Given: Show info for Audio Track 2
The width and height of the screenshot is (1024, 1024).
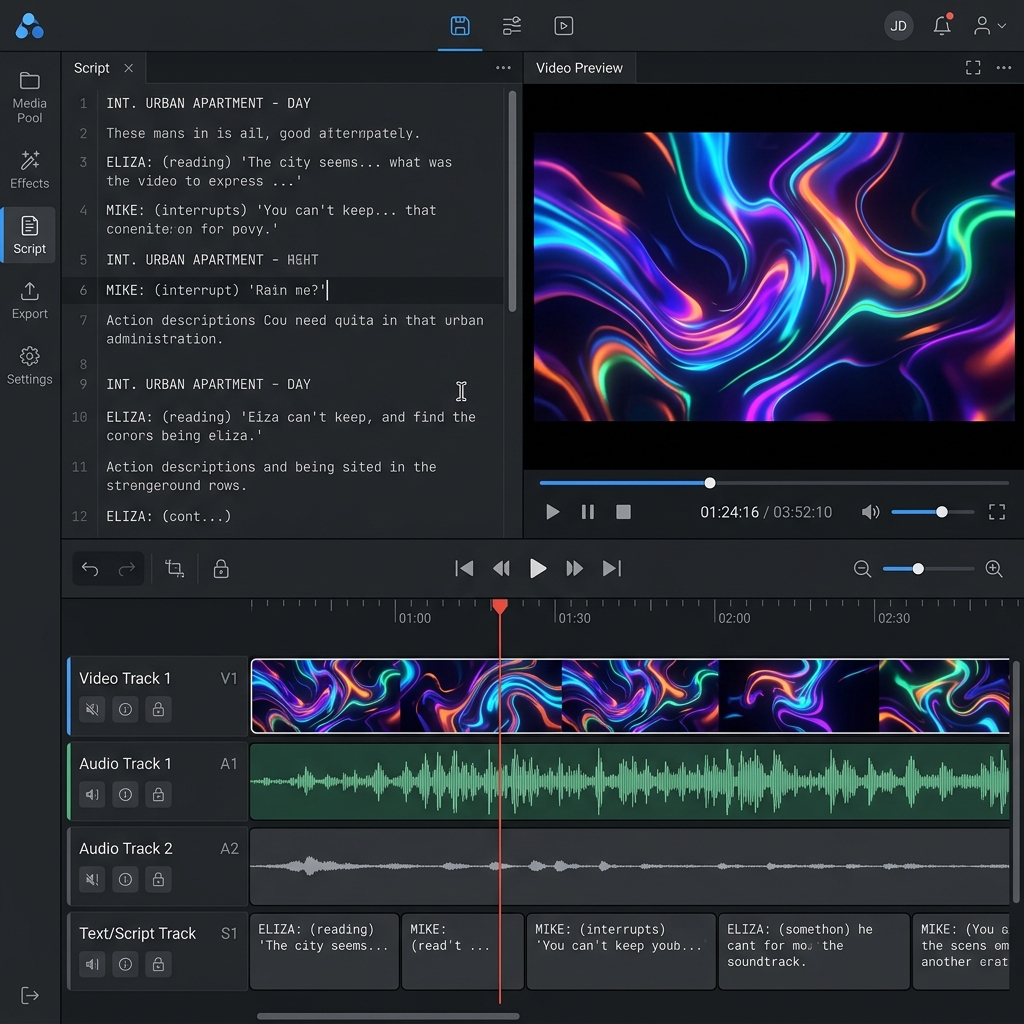Looking at the screenshot, I should pos(125,879).
